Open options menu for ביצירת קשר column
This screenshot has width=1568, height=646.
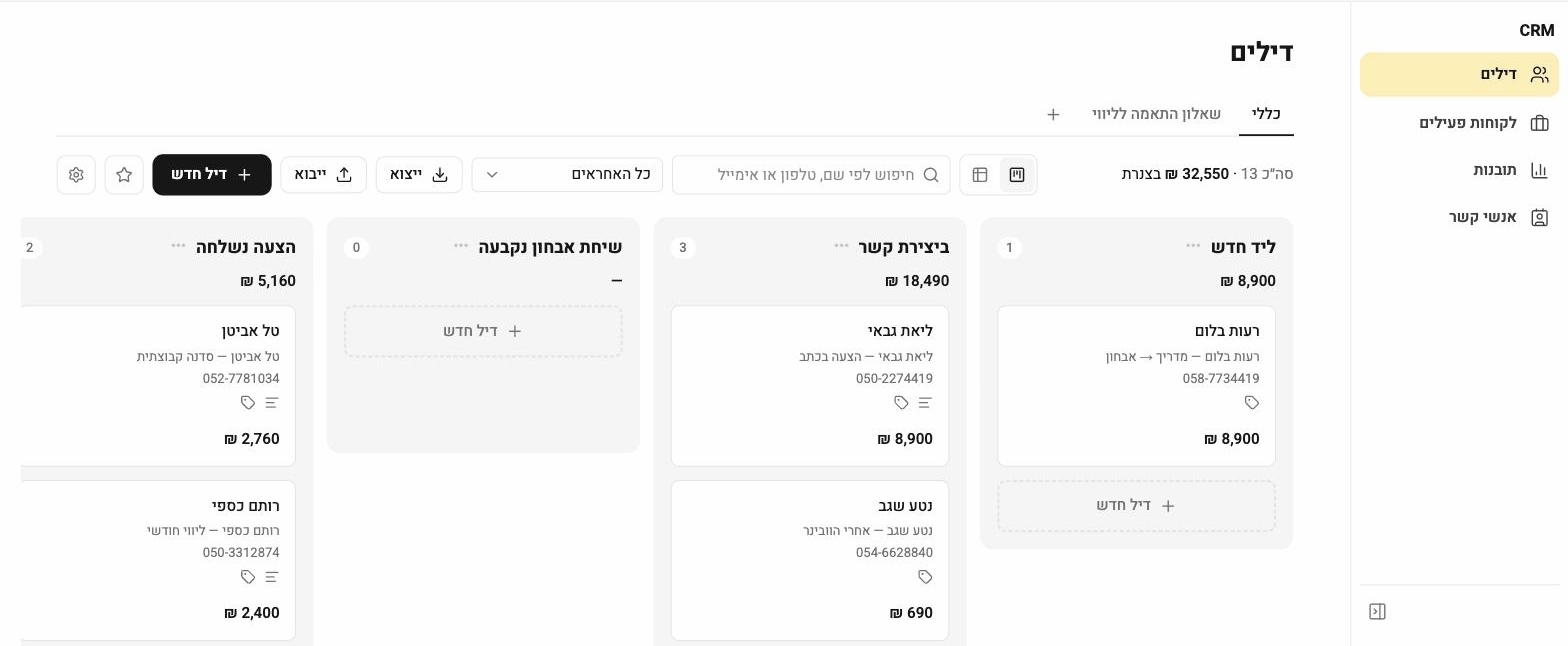click(x=841, y=246)
